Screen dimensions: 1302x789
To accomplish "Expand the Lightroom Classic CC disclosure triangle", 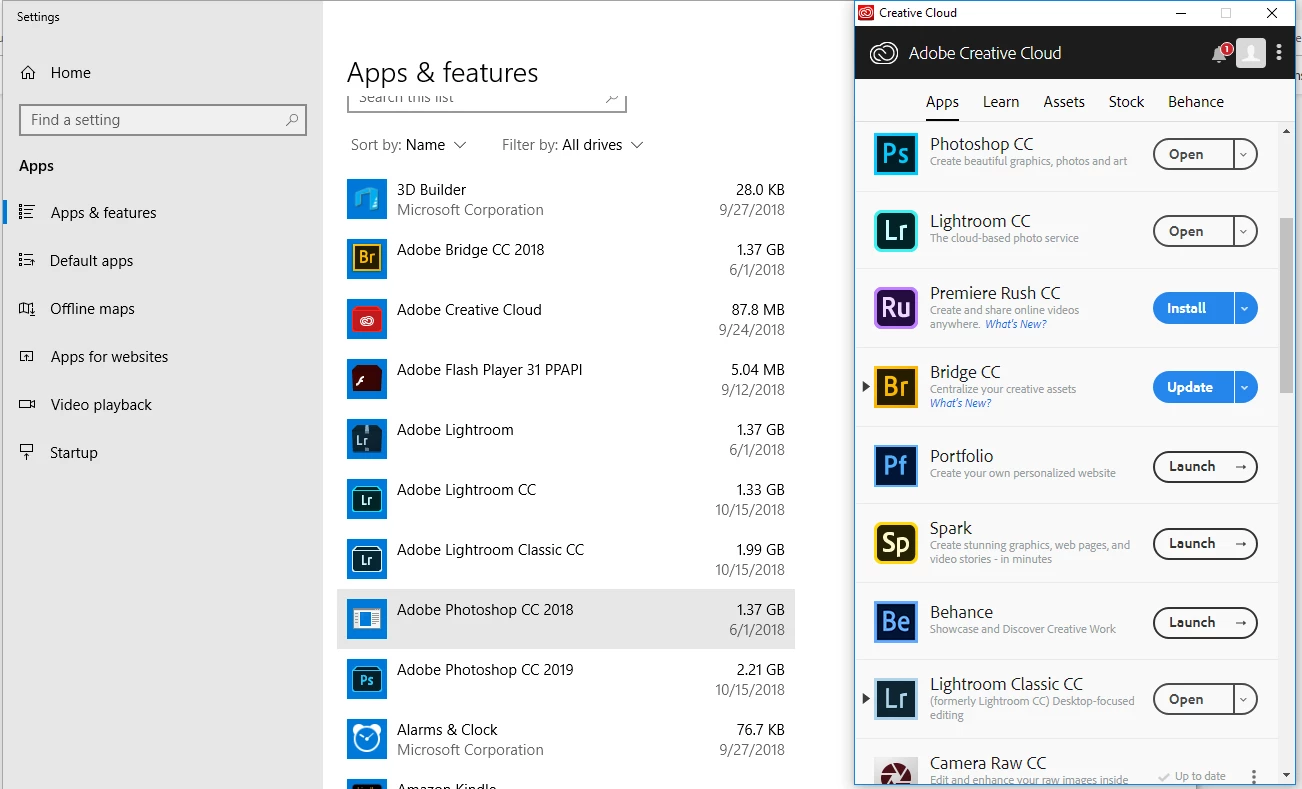I will tap(866, 699).
